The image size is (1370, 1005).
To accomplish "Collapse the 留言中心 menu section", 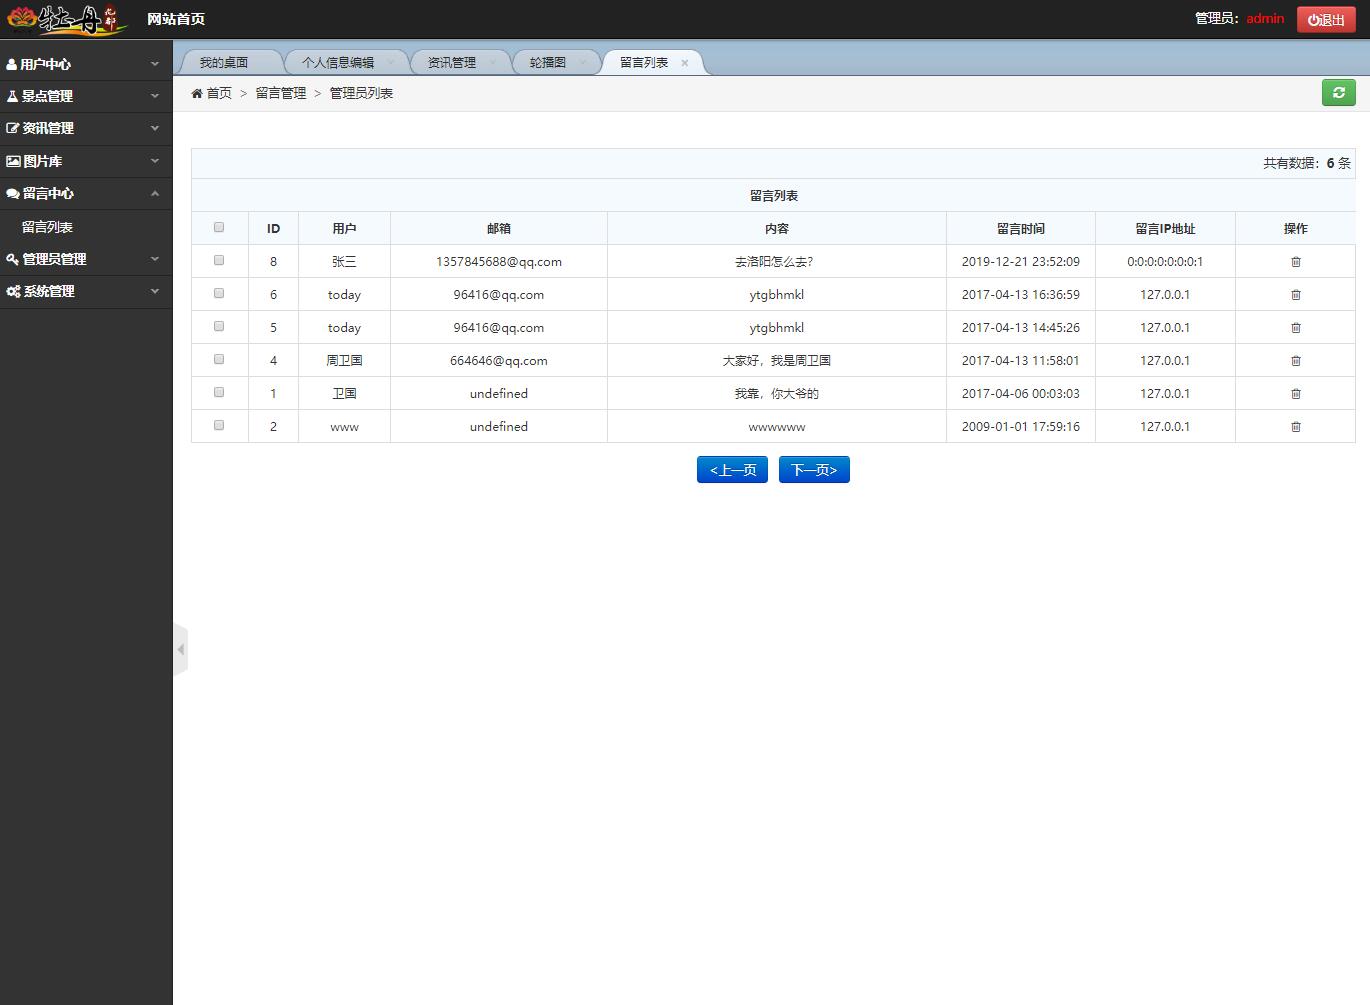I will 85,194.
